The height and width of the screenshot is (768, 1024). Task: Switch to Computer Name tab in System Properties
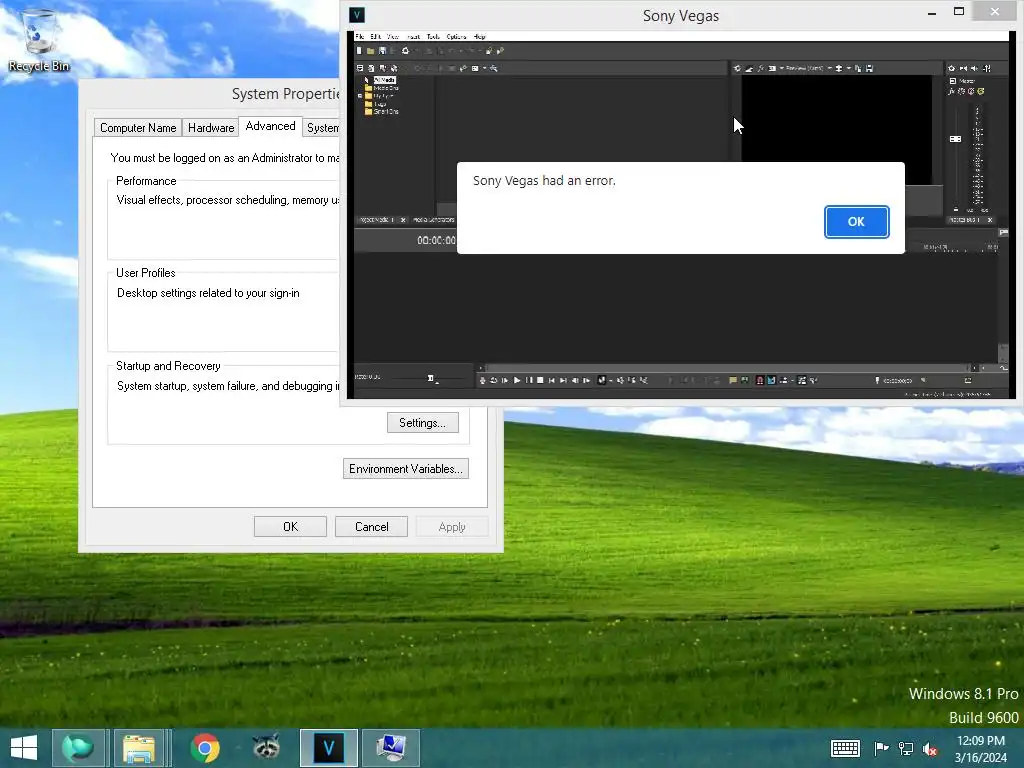pos(138,128)
